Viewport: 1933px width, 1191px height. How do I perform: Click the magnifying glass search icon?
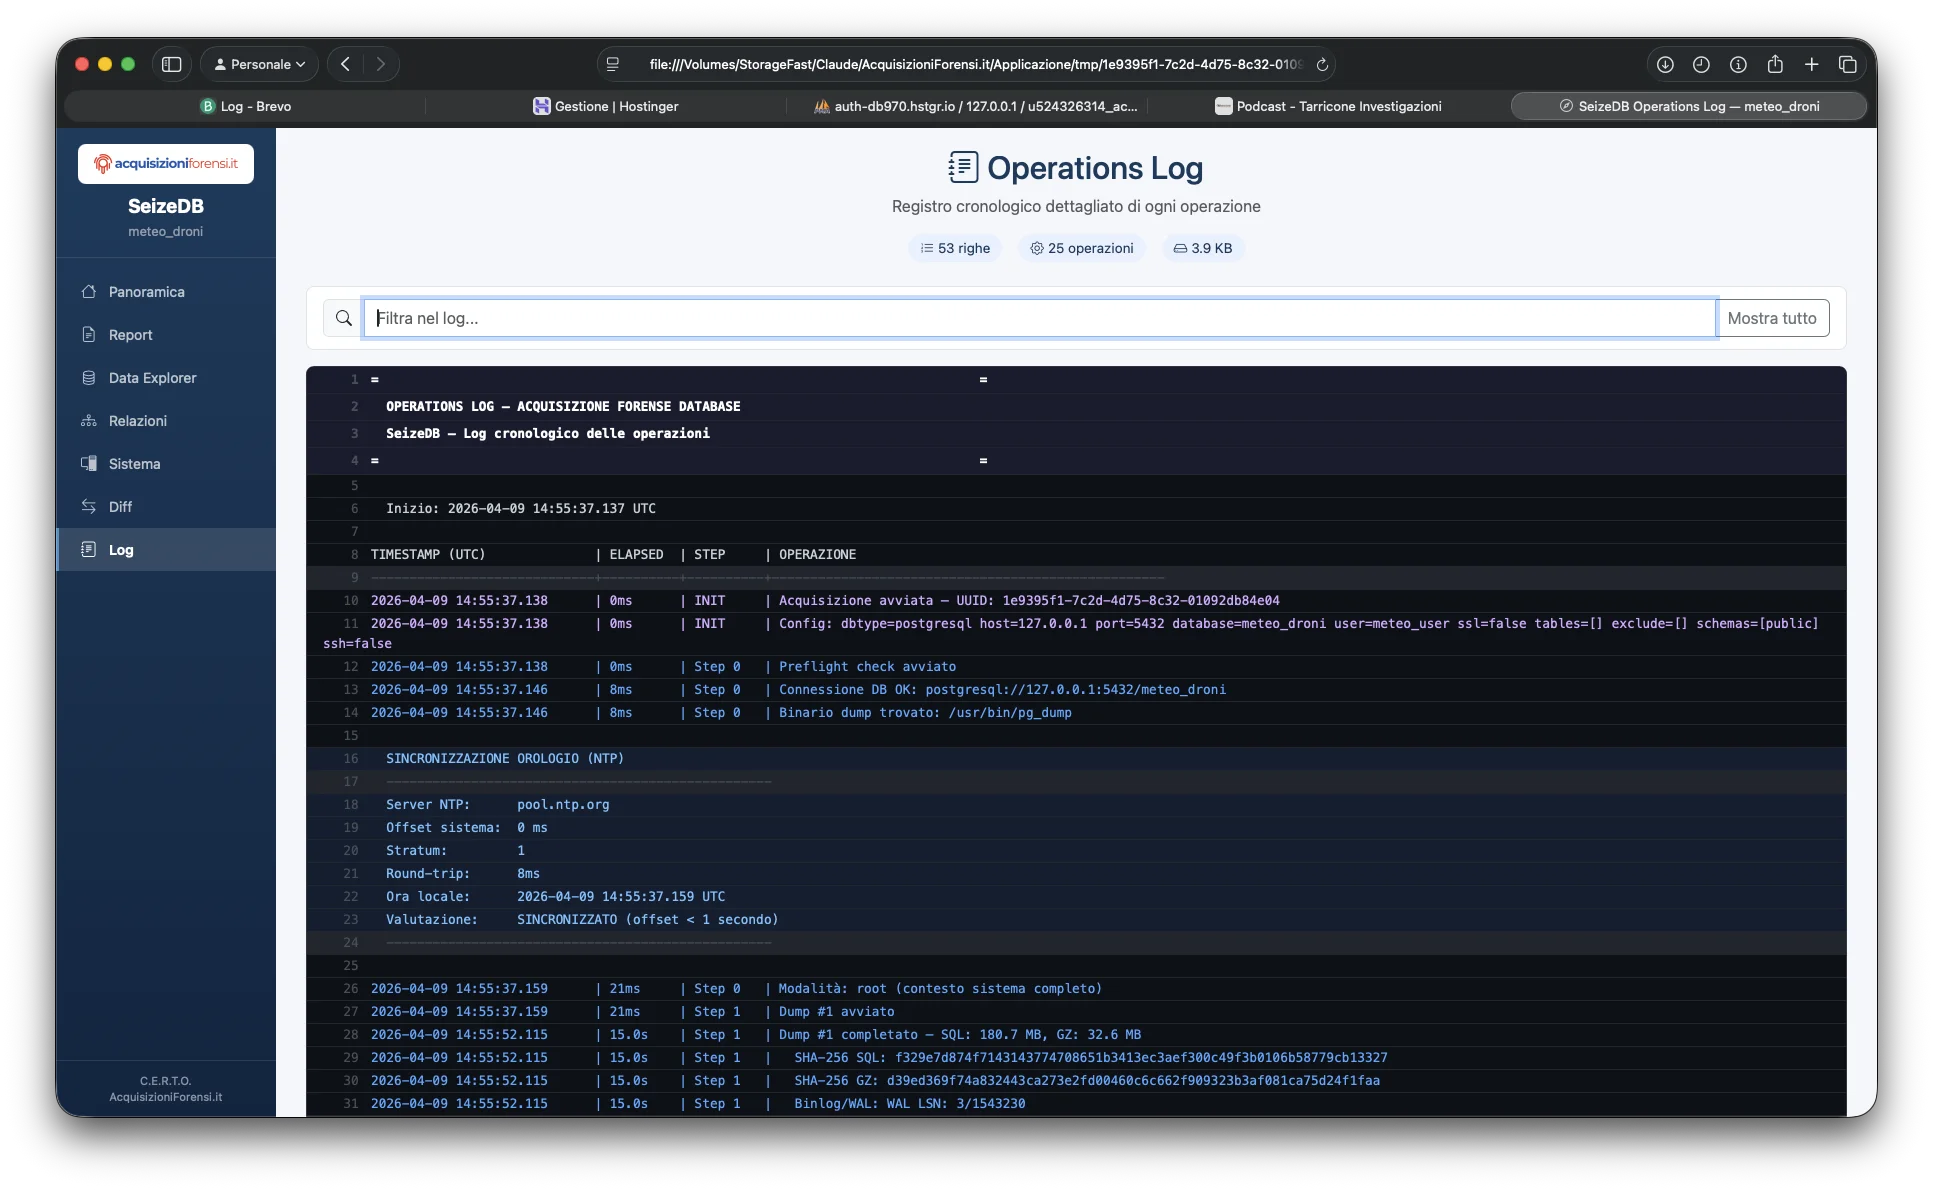point(343,318)
